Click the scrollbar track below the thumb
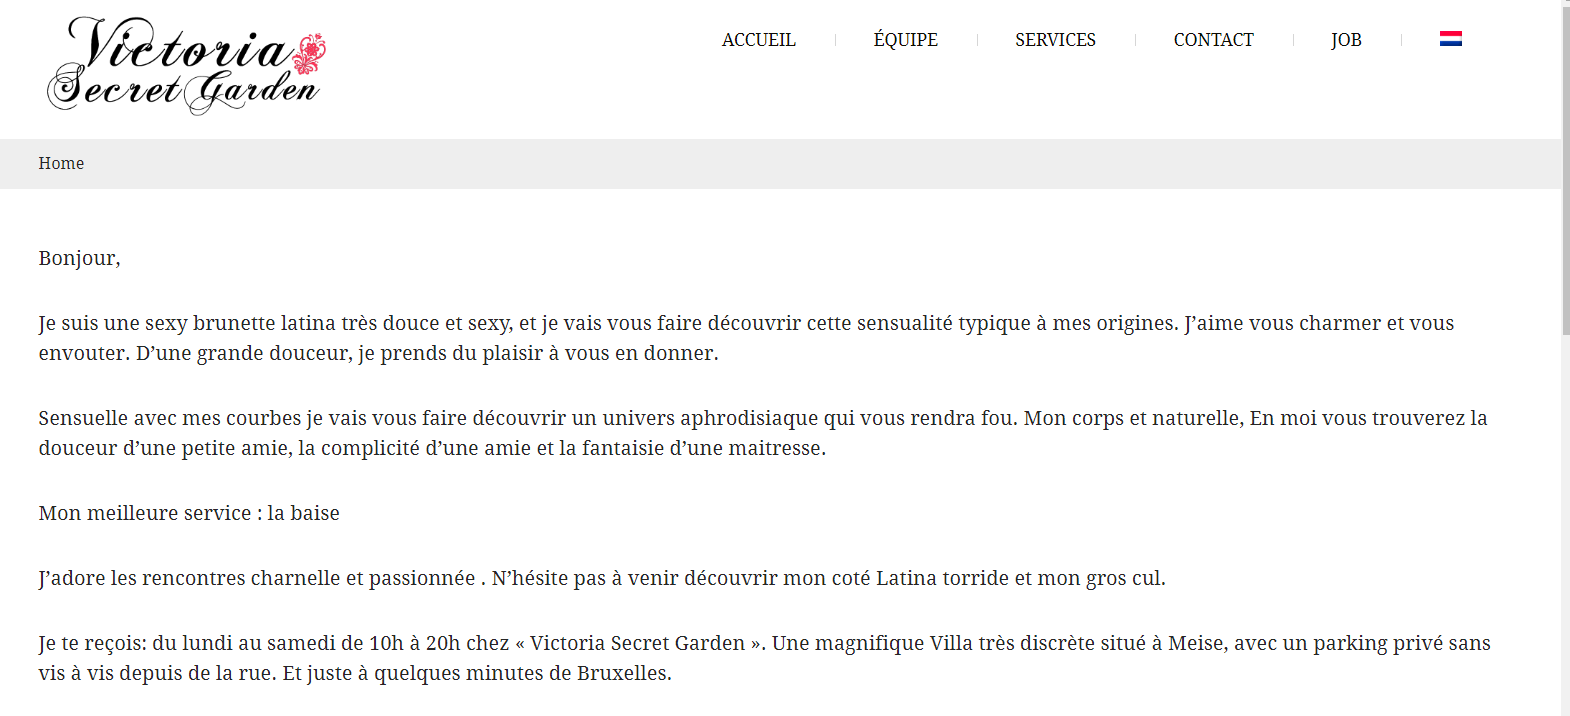 click(1565, 525)
